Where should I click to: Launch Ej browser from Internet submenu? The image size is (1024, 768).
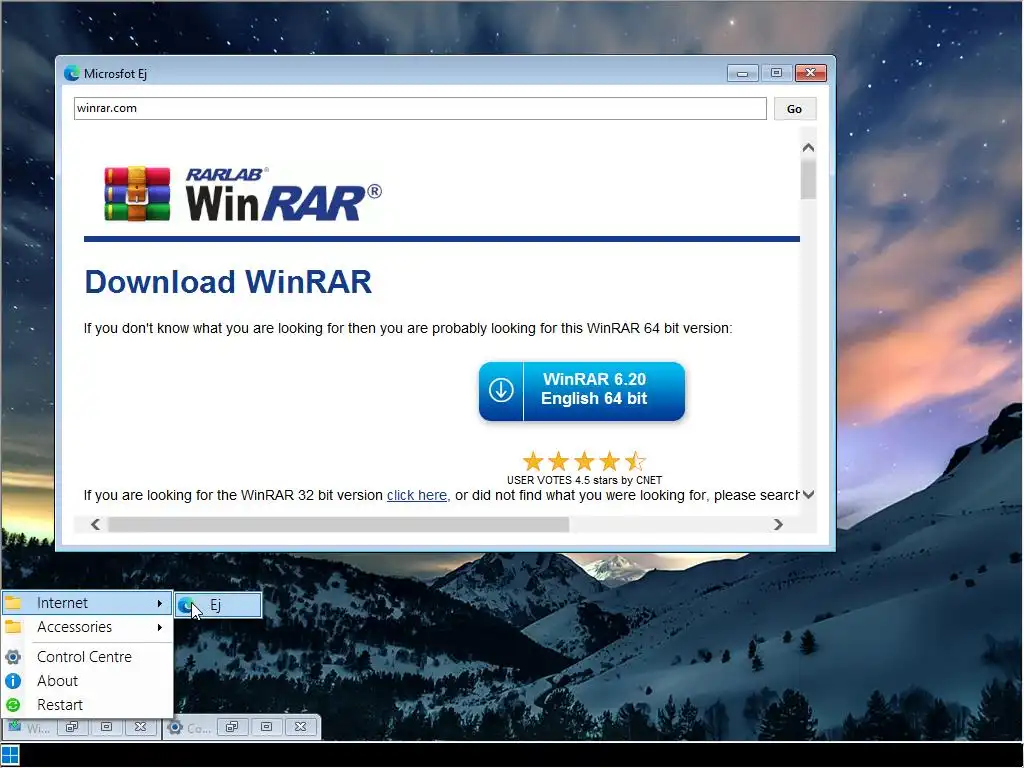(x=218, y=605)
